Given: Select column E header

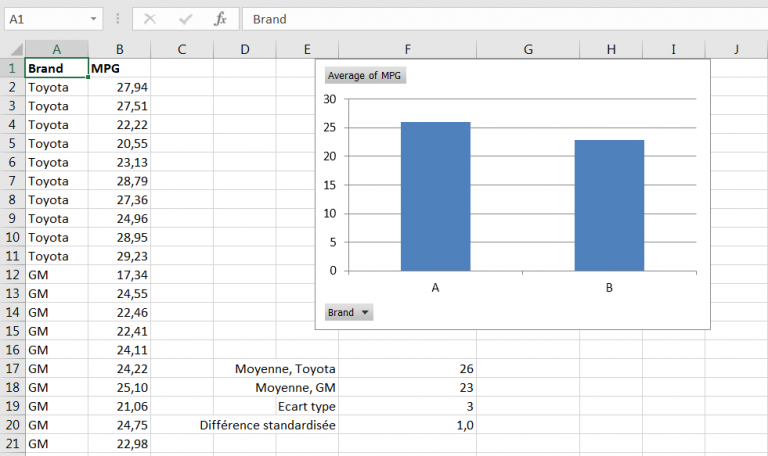Looking at the screenshot, I should pyautogui.click(x=307, y=49).
